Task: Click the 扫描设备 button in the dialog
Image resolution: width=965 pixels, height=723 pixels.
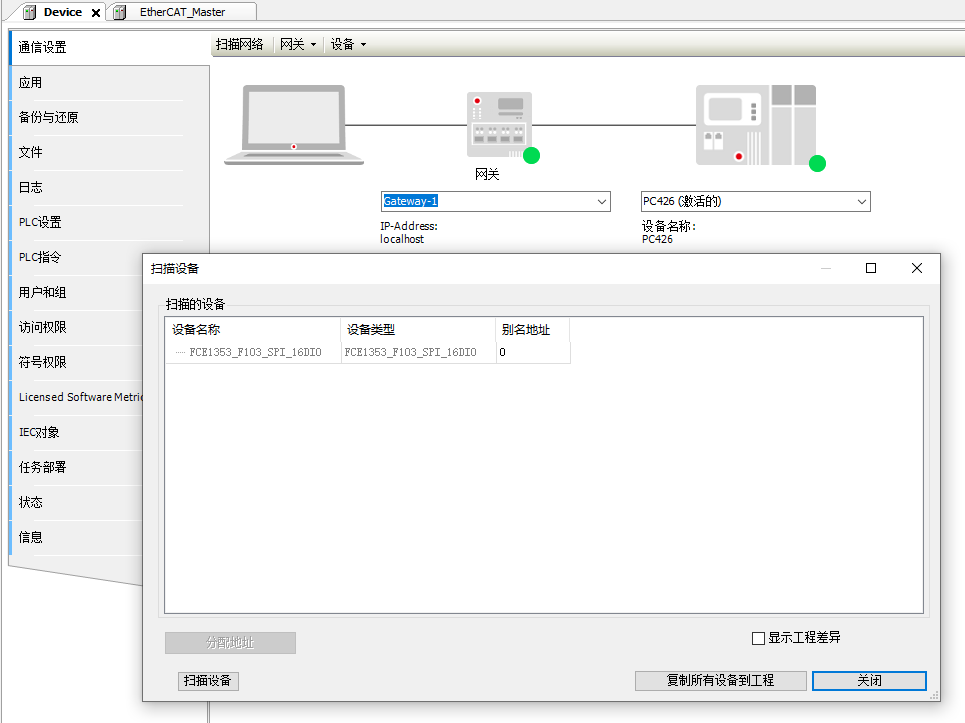Action: point(208,681)
